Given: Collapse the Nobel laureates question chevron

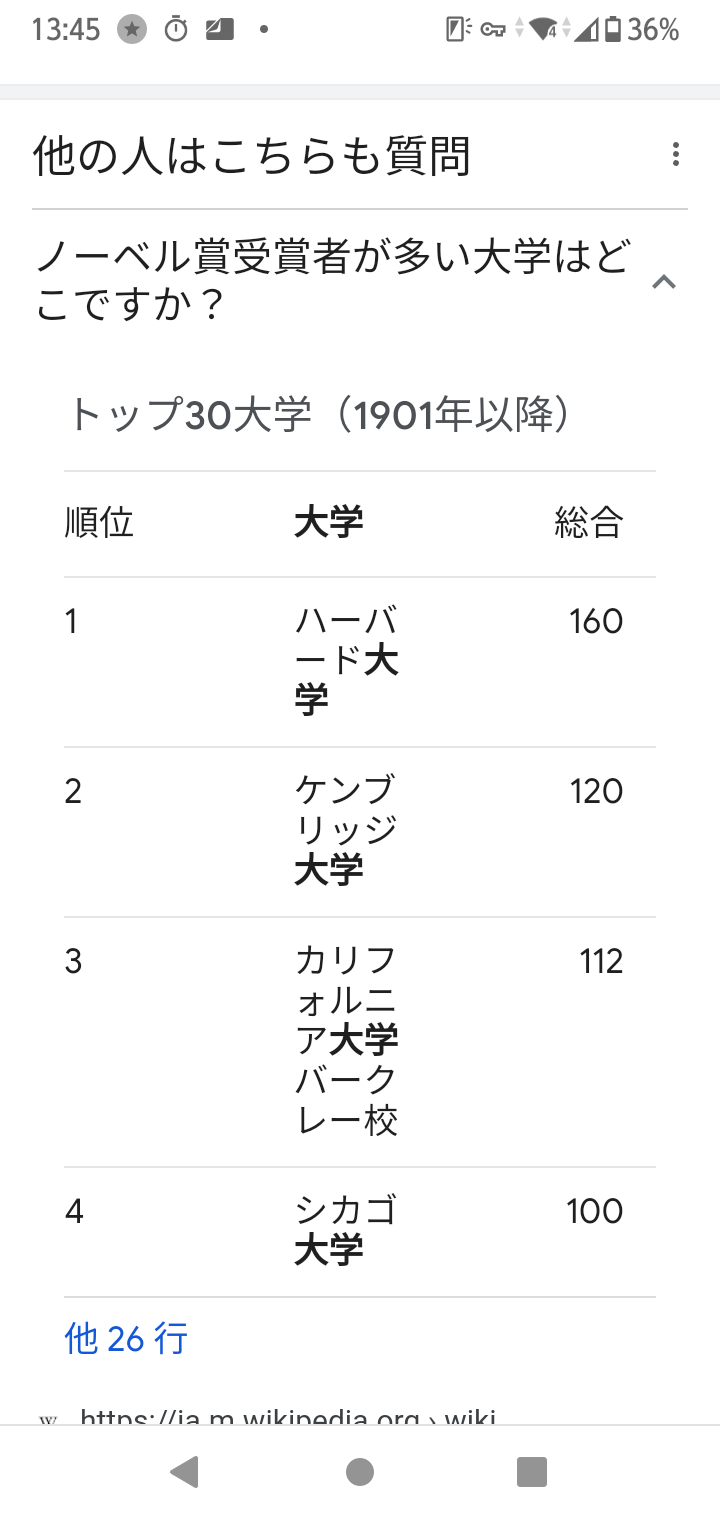Looking at the screenshot, I should point(664,282).
